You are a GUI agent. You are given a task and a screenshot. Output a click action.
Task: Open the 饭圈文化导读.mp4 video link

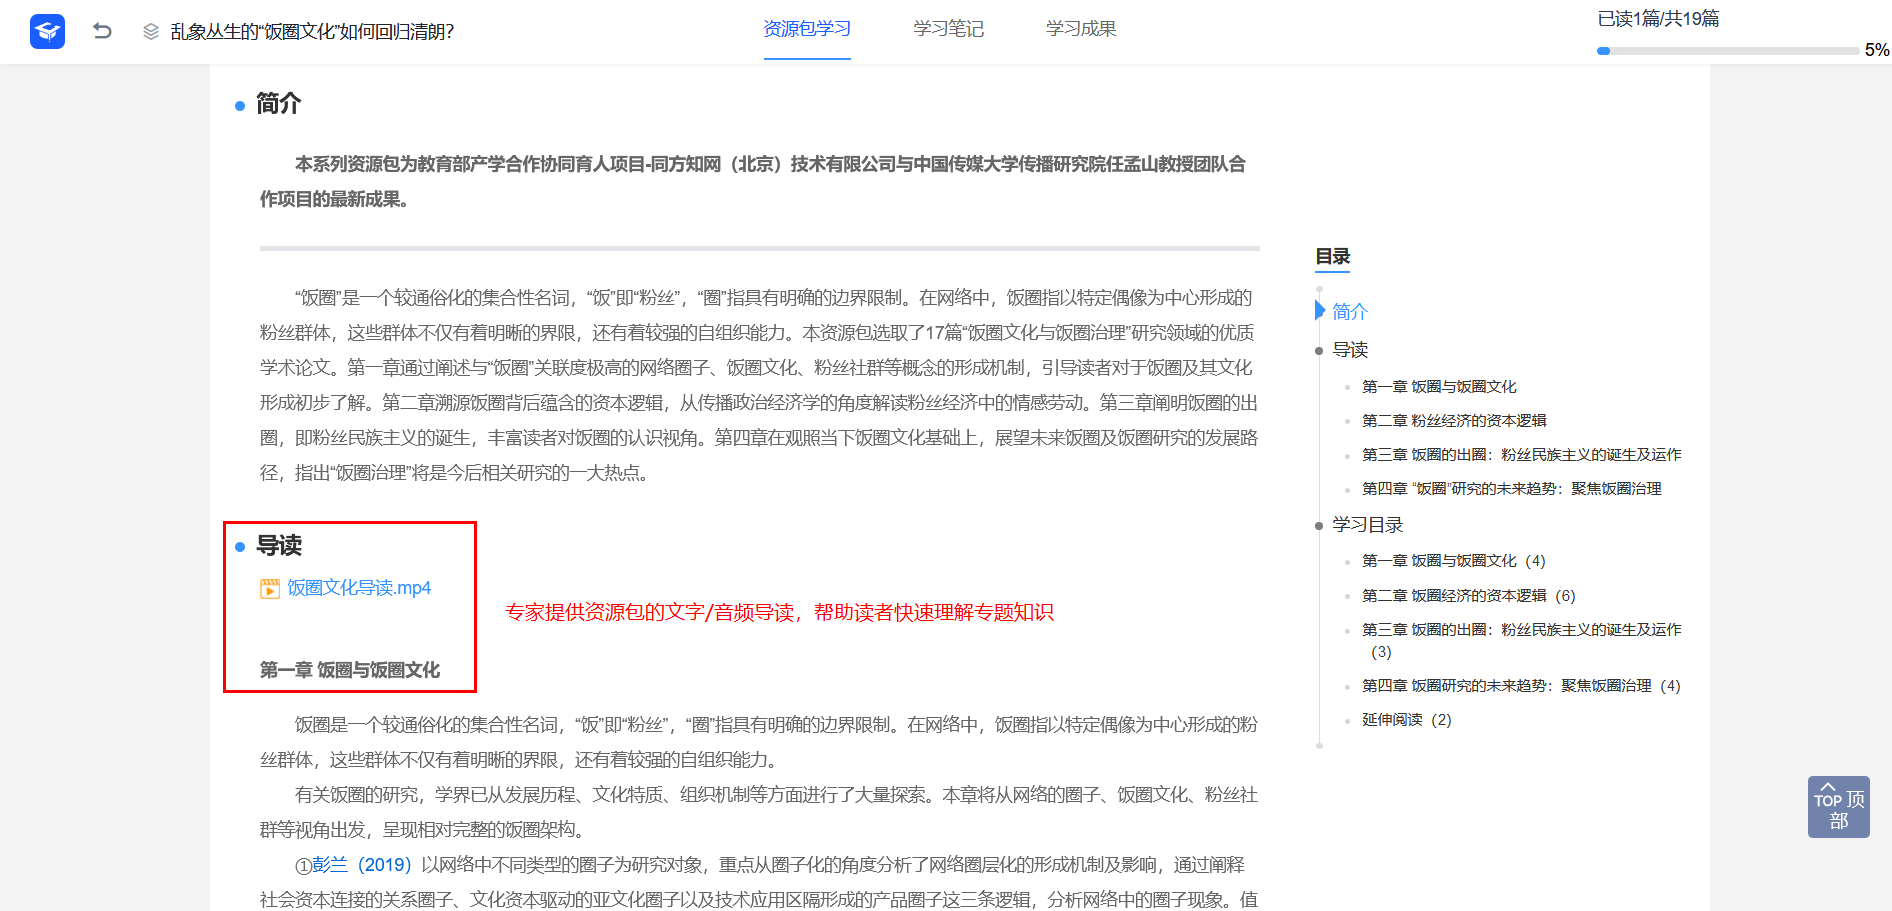point(359,588)
